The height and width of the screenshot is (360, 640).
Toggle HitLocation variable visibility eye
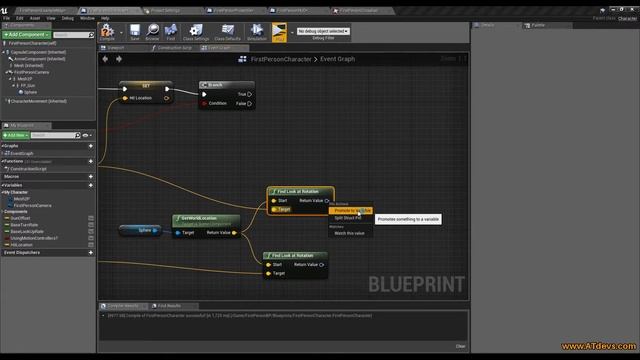91,245
